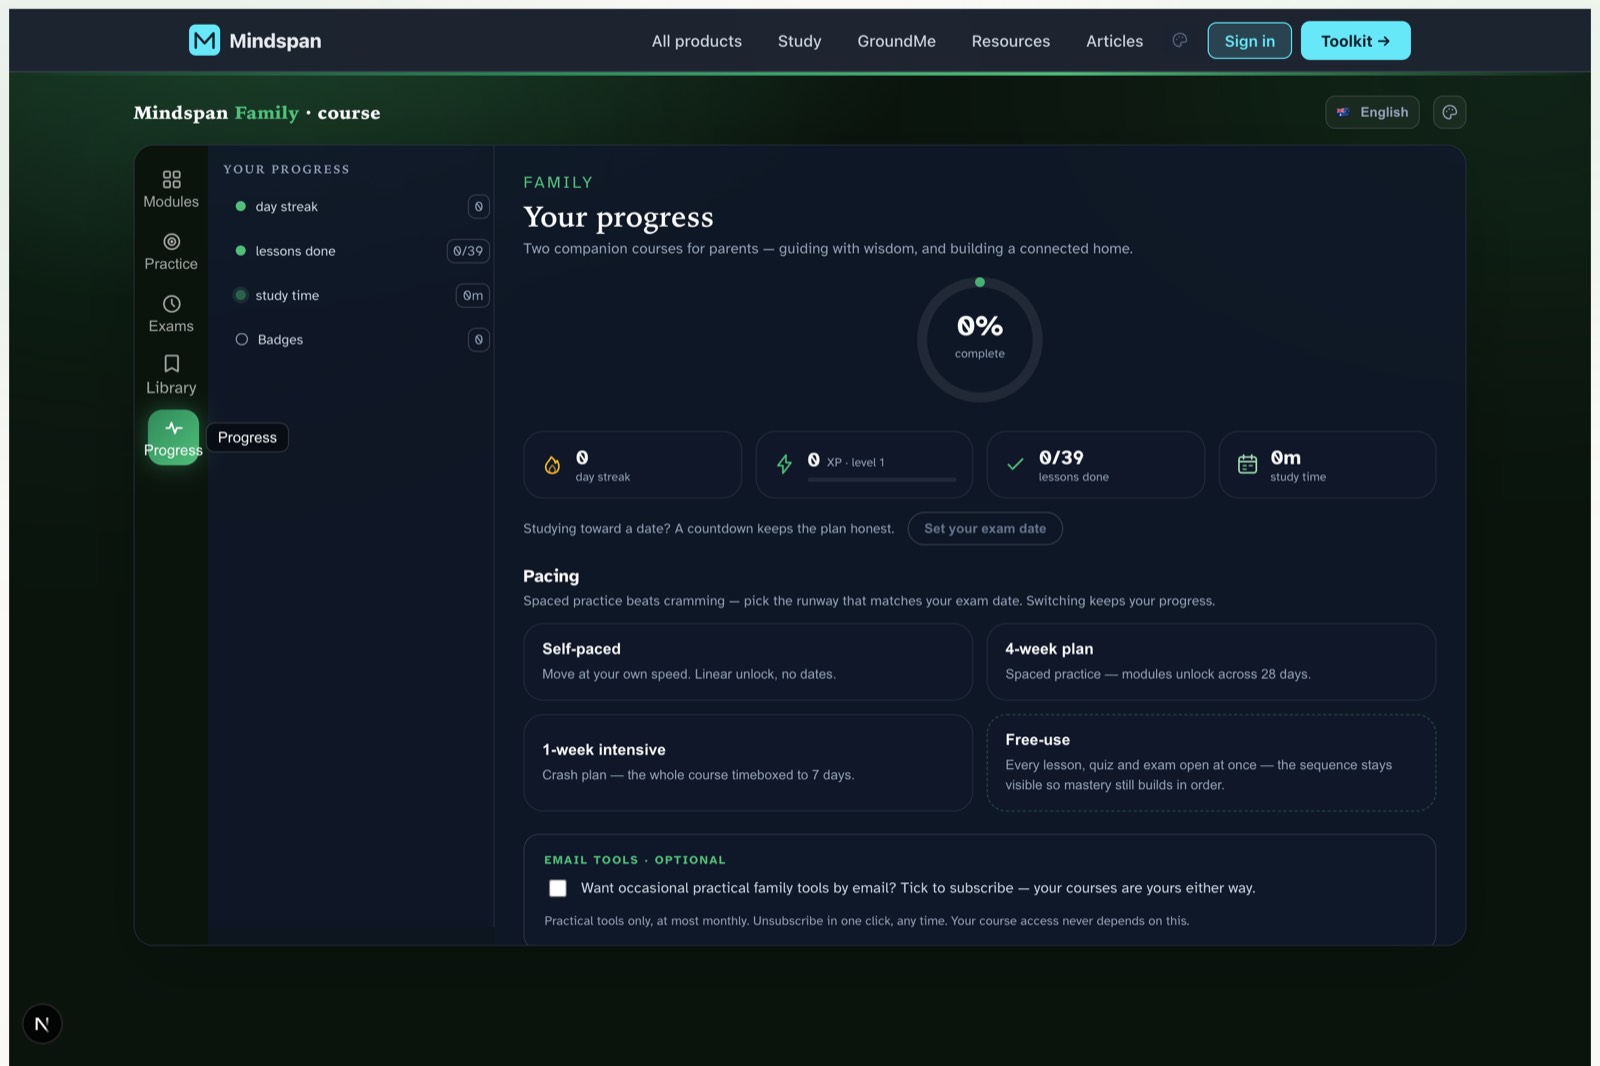Click the checkmark lessons done icon
This screenshot has height=1066, width=1600.
(1015, 464)
